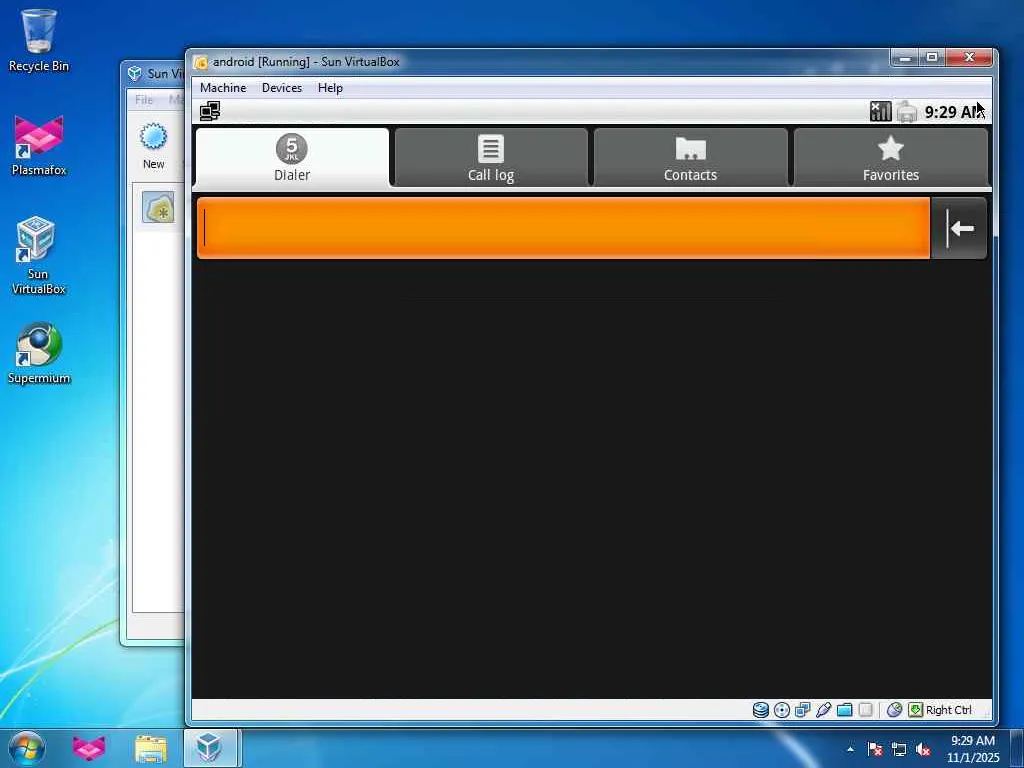This screenshot has height=768, width=1024.
Task: Click the greyed-out virtualization indicator icon
Action: (865, 710)
